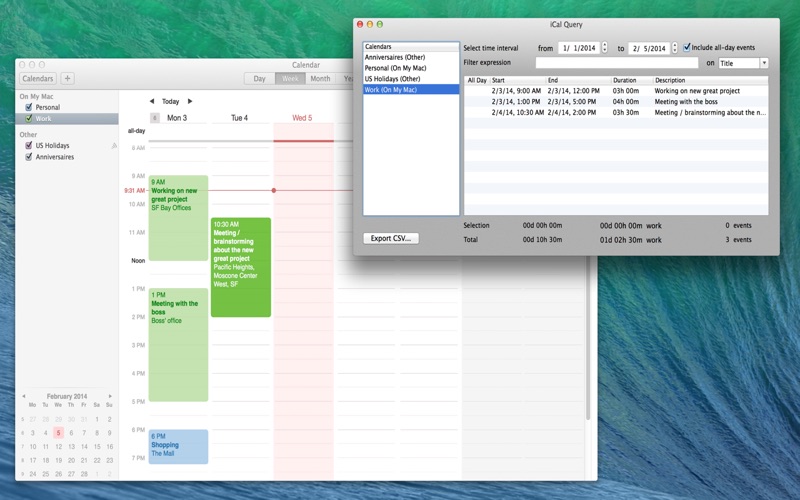Click the Calendar window scrollbar

[588, 337]
